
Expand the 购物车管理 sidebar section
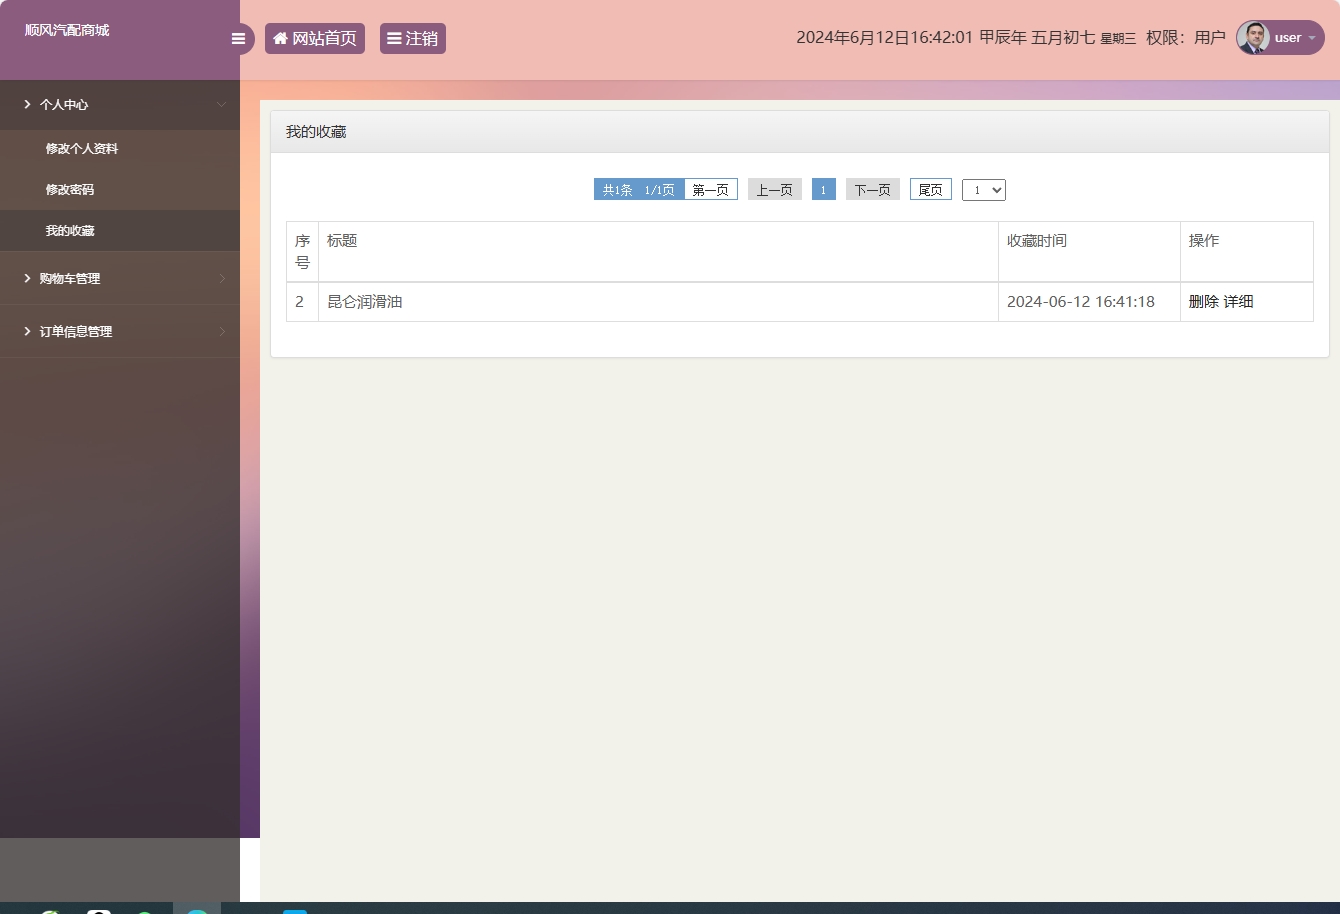point(120,278)
